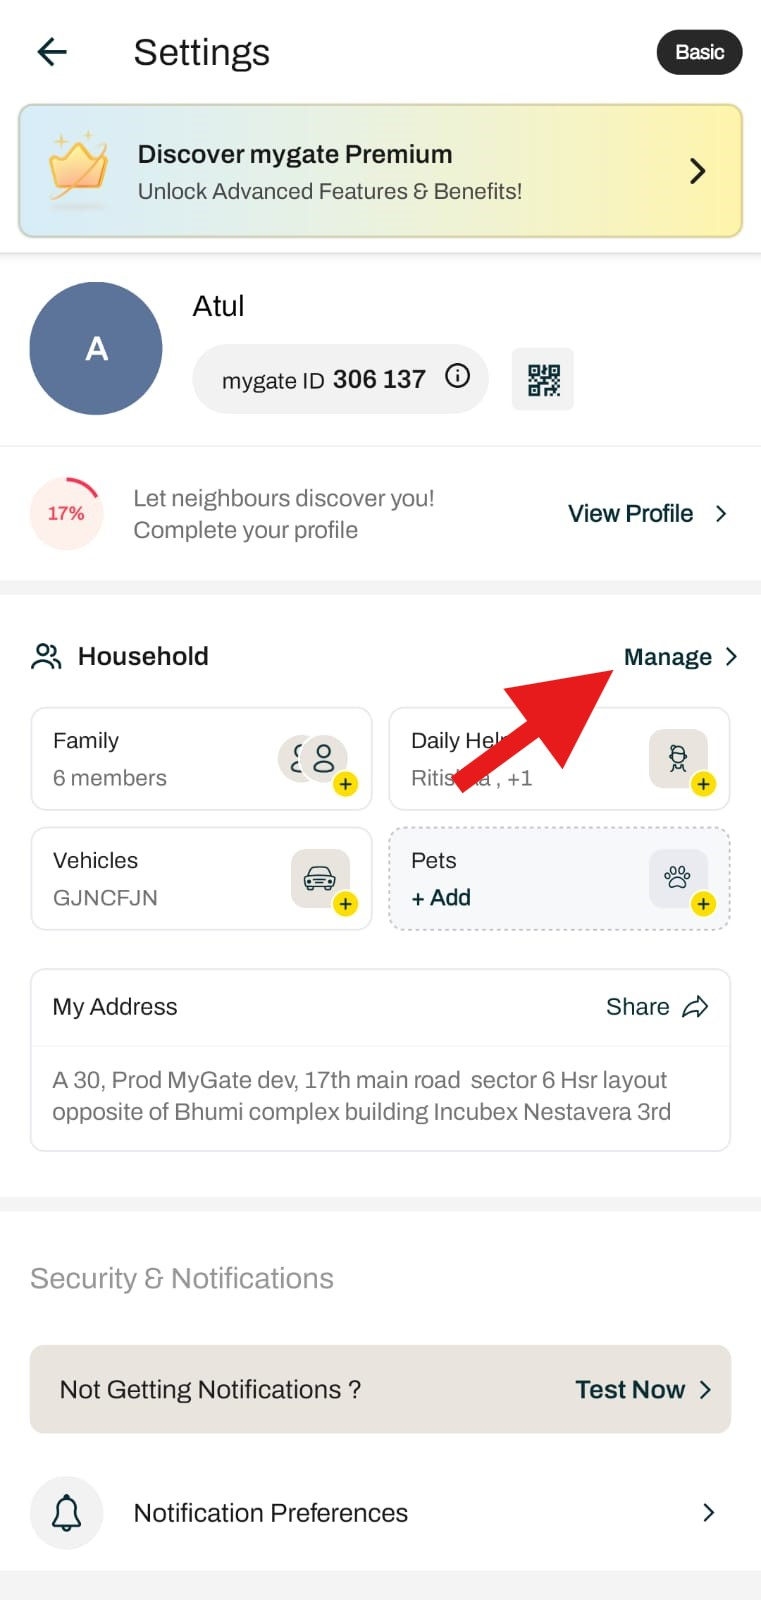Tap the 17% profile completion ring
The height and width of the screenshot is (1600, 761).
[66, 514]
